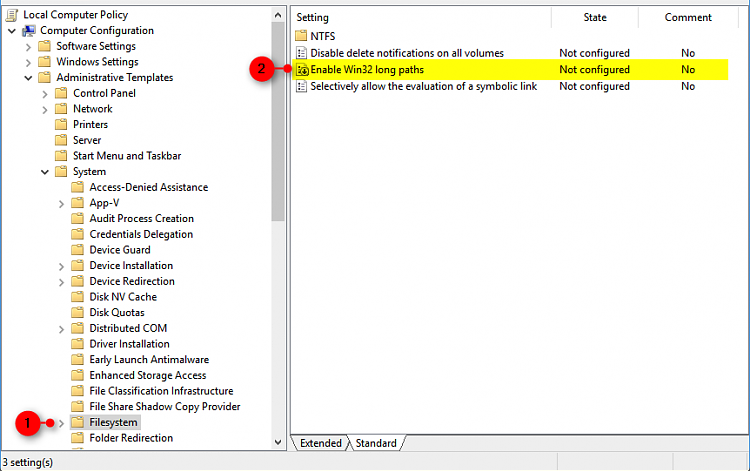Click the App-V folder icon
Screen dimensions: 750x471
(x=77, y=203)
